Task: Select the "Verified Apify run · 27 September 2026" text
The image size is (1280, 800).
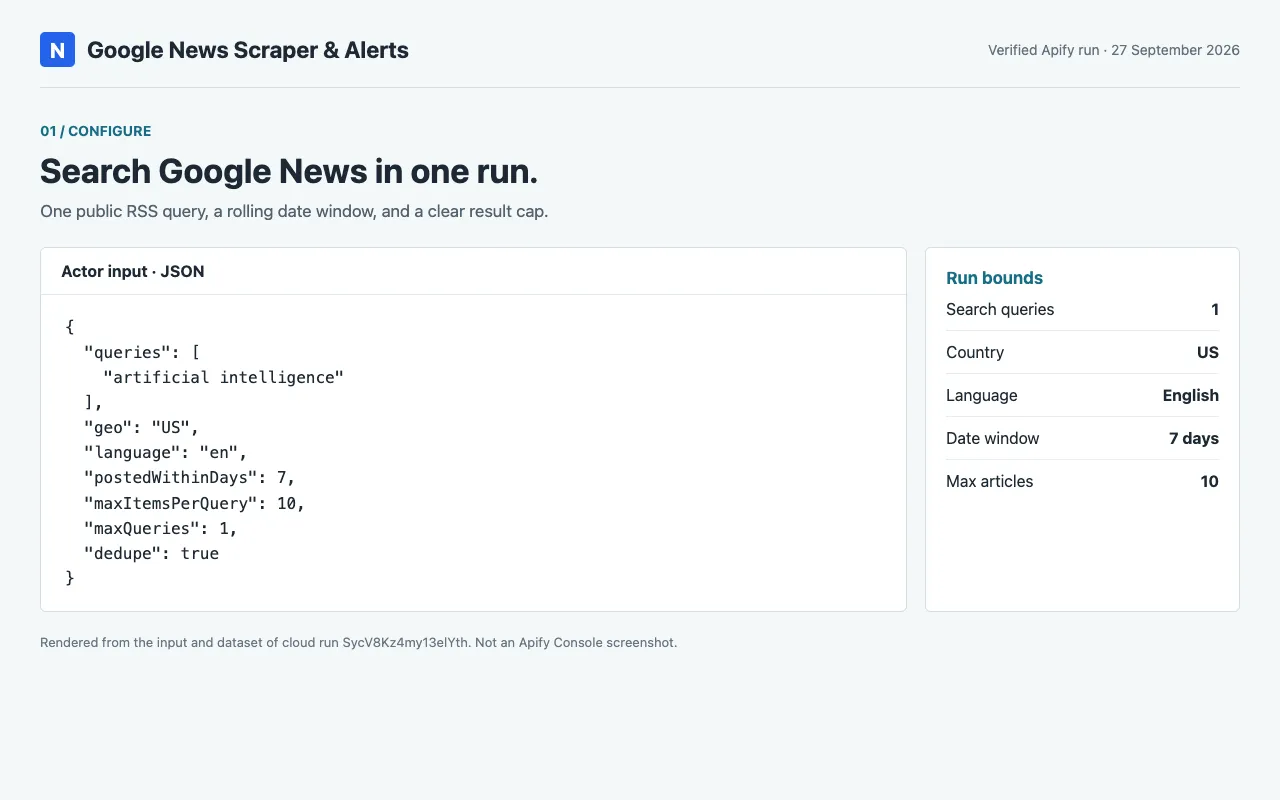Action: (1114, 50)
